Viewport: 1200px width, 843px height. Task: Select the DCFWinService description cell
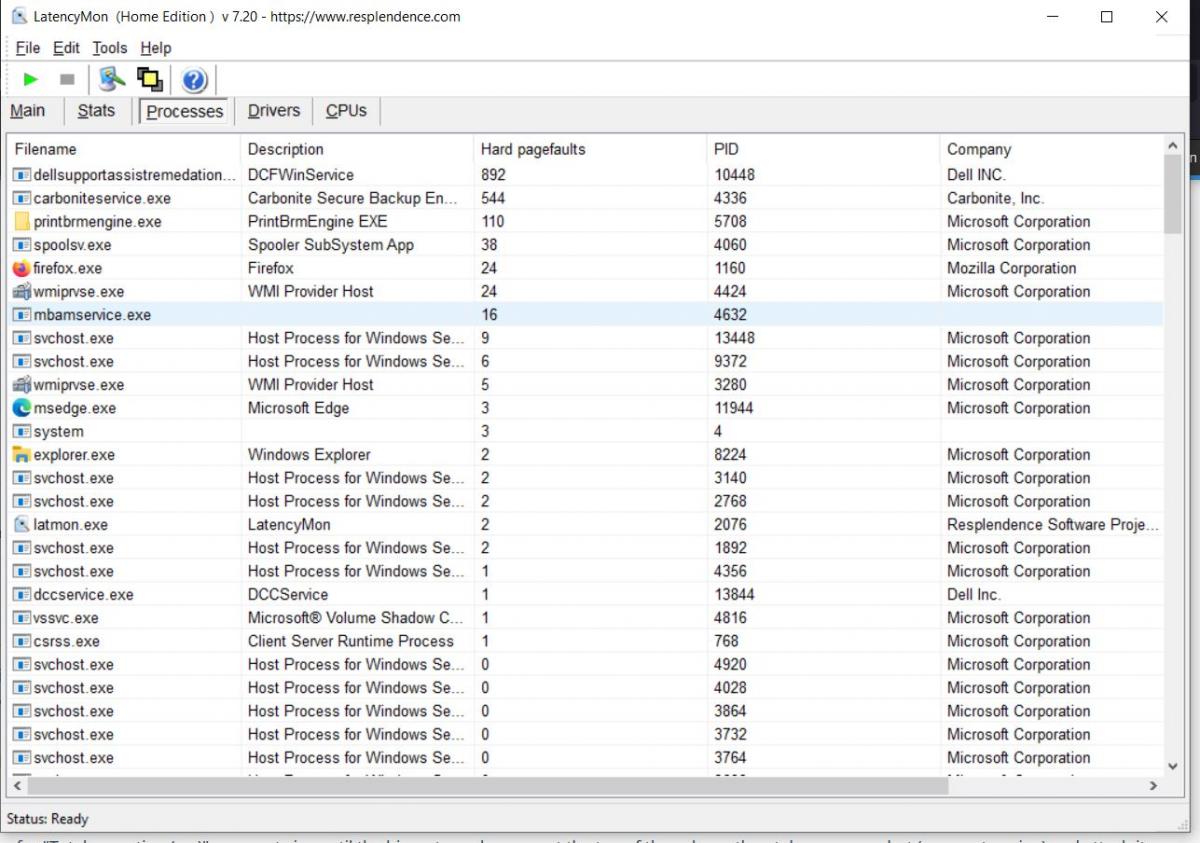click(301, 175)
